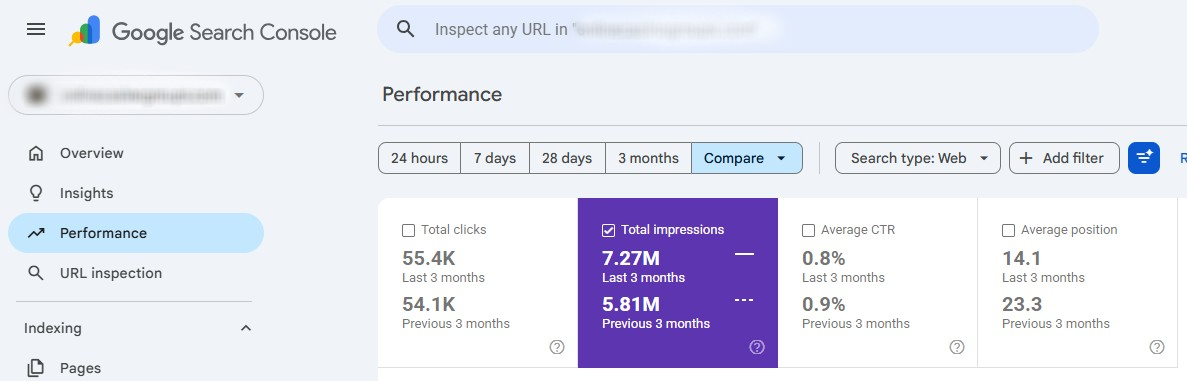This screenshot has height=381, width=1187.
Task: Click the Indexing section label
Action: click(53, 328)
